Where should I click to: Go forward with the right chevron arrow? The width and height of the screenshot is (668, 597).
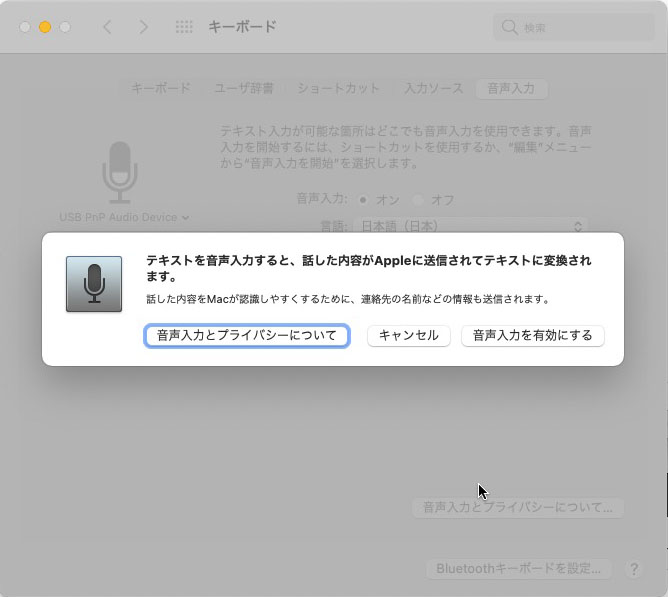[144, 27]
